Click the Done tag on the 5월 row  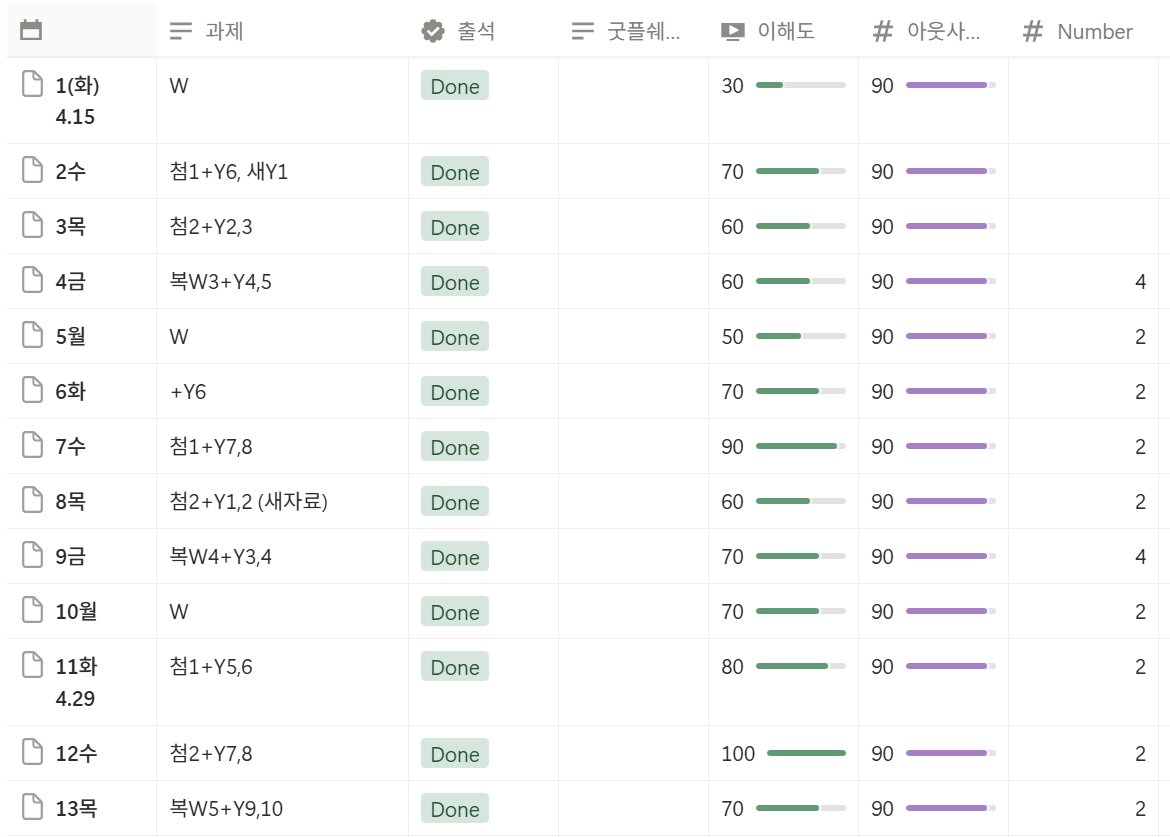click(454, 337)
